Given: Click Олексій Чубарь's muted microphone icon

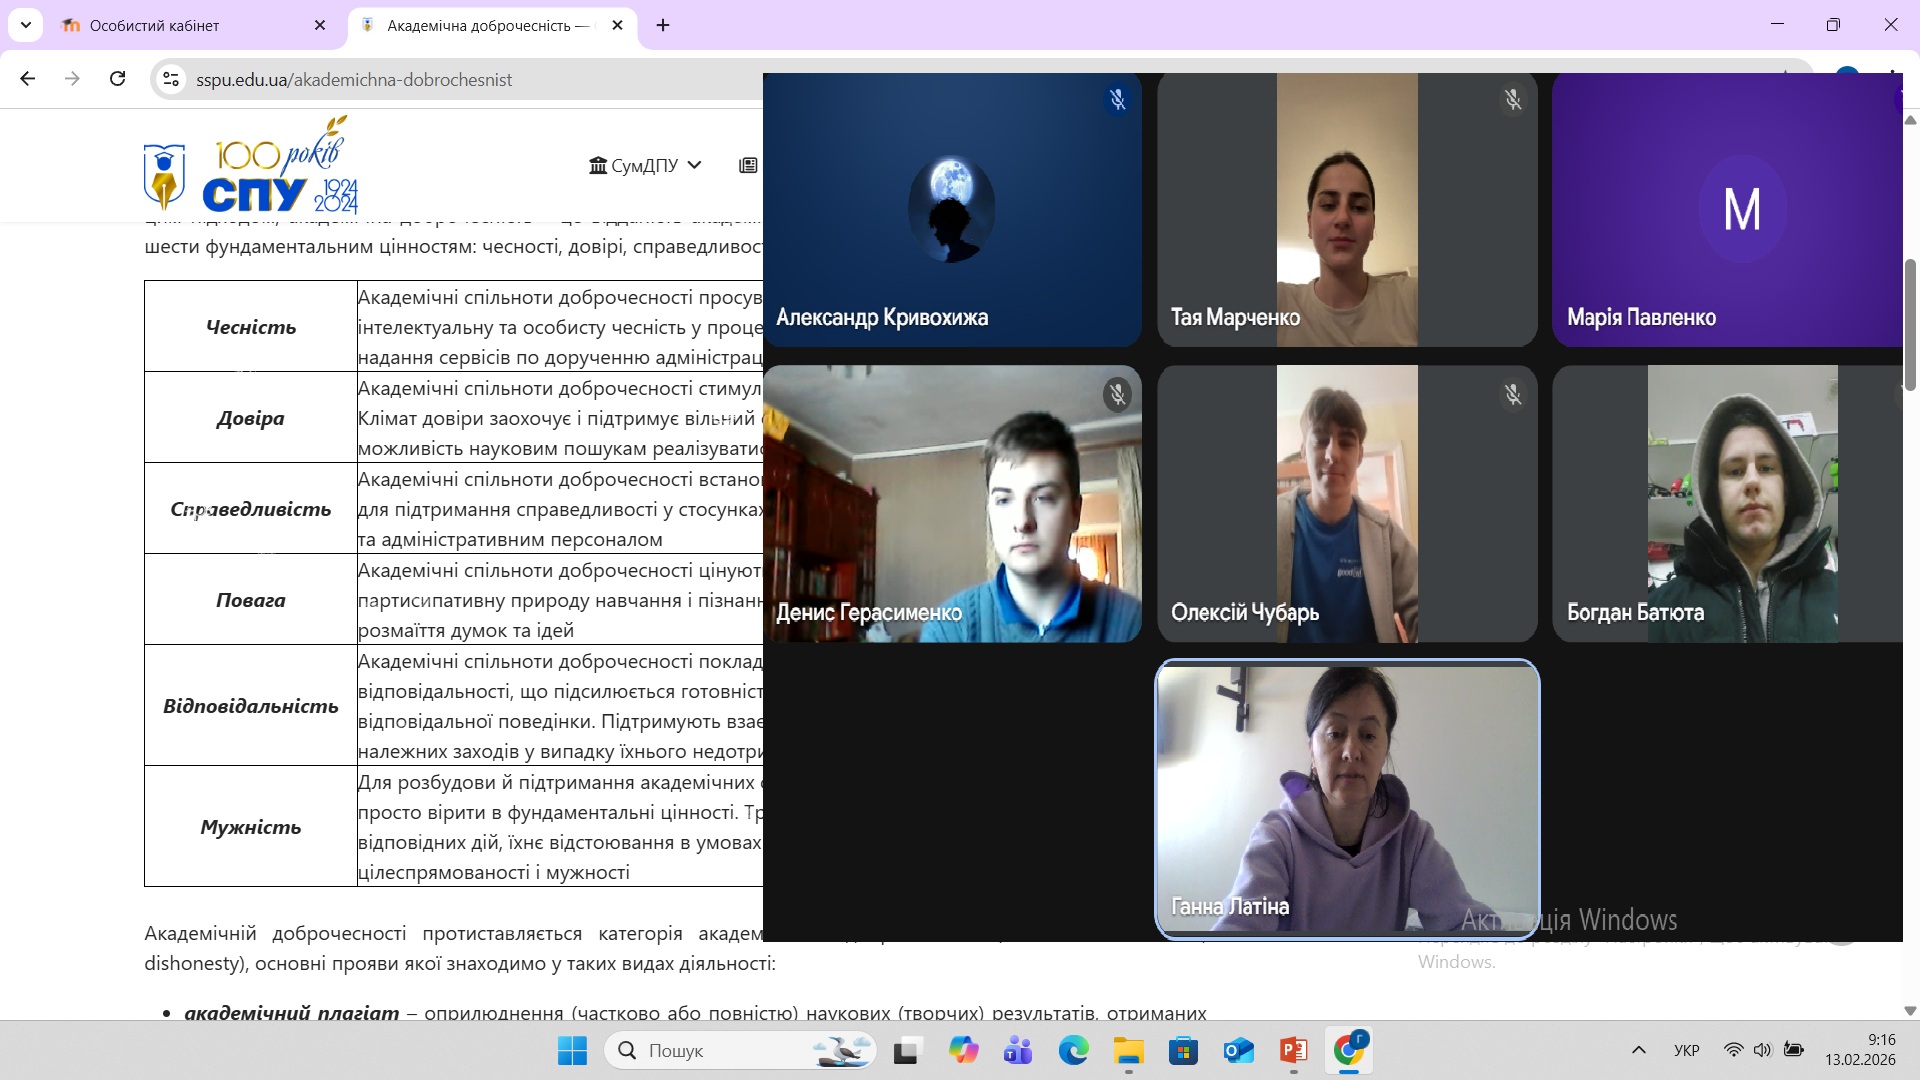Looking at the screenshot, I should pos(1512,395).
